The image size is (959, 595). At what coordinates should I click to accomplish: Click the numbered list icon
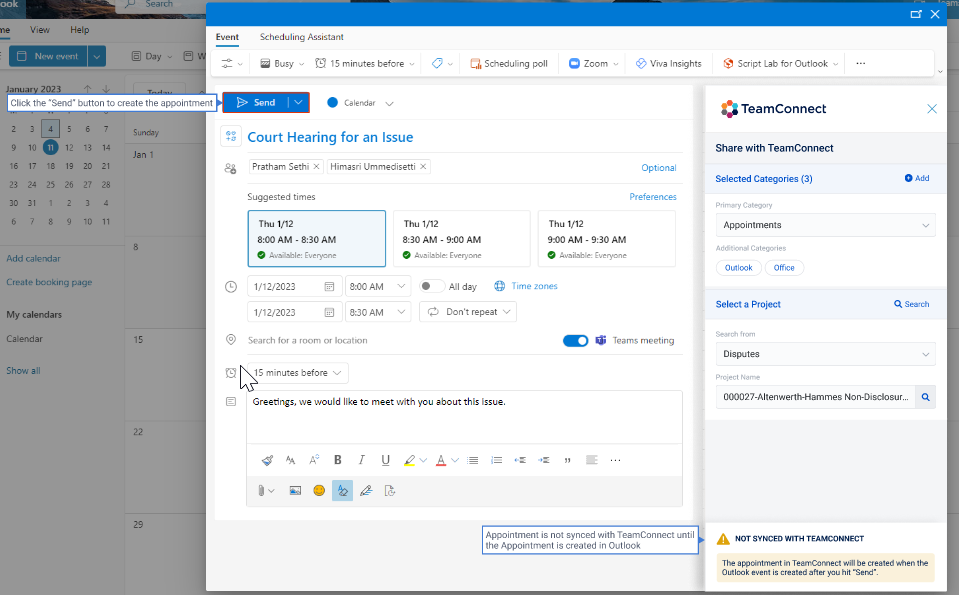point(497,460)
